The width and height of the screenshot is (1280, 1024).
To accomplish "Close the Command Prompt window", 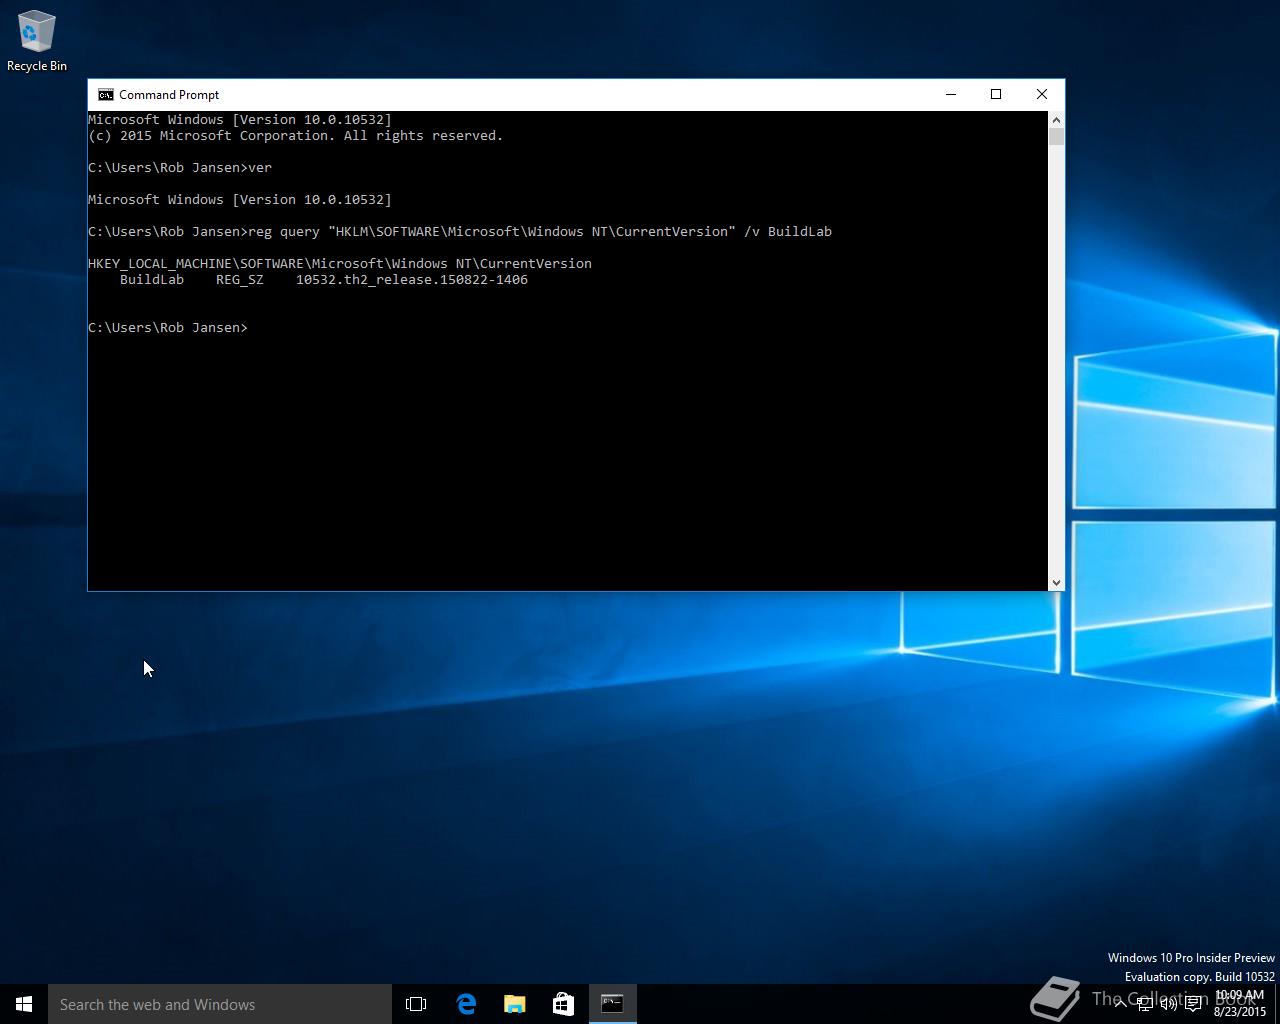I will 1042,94.
